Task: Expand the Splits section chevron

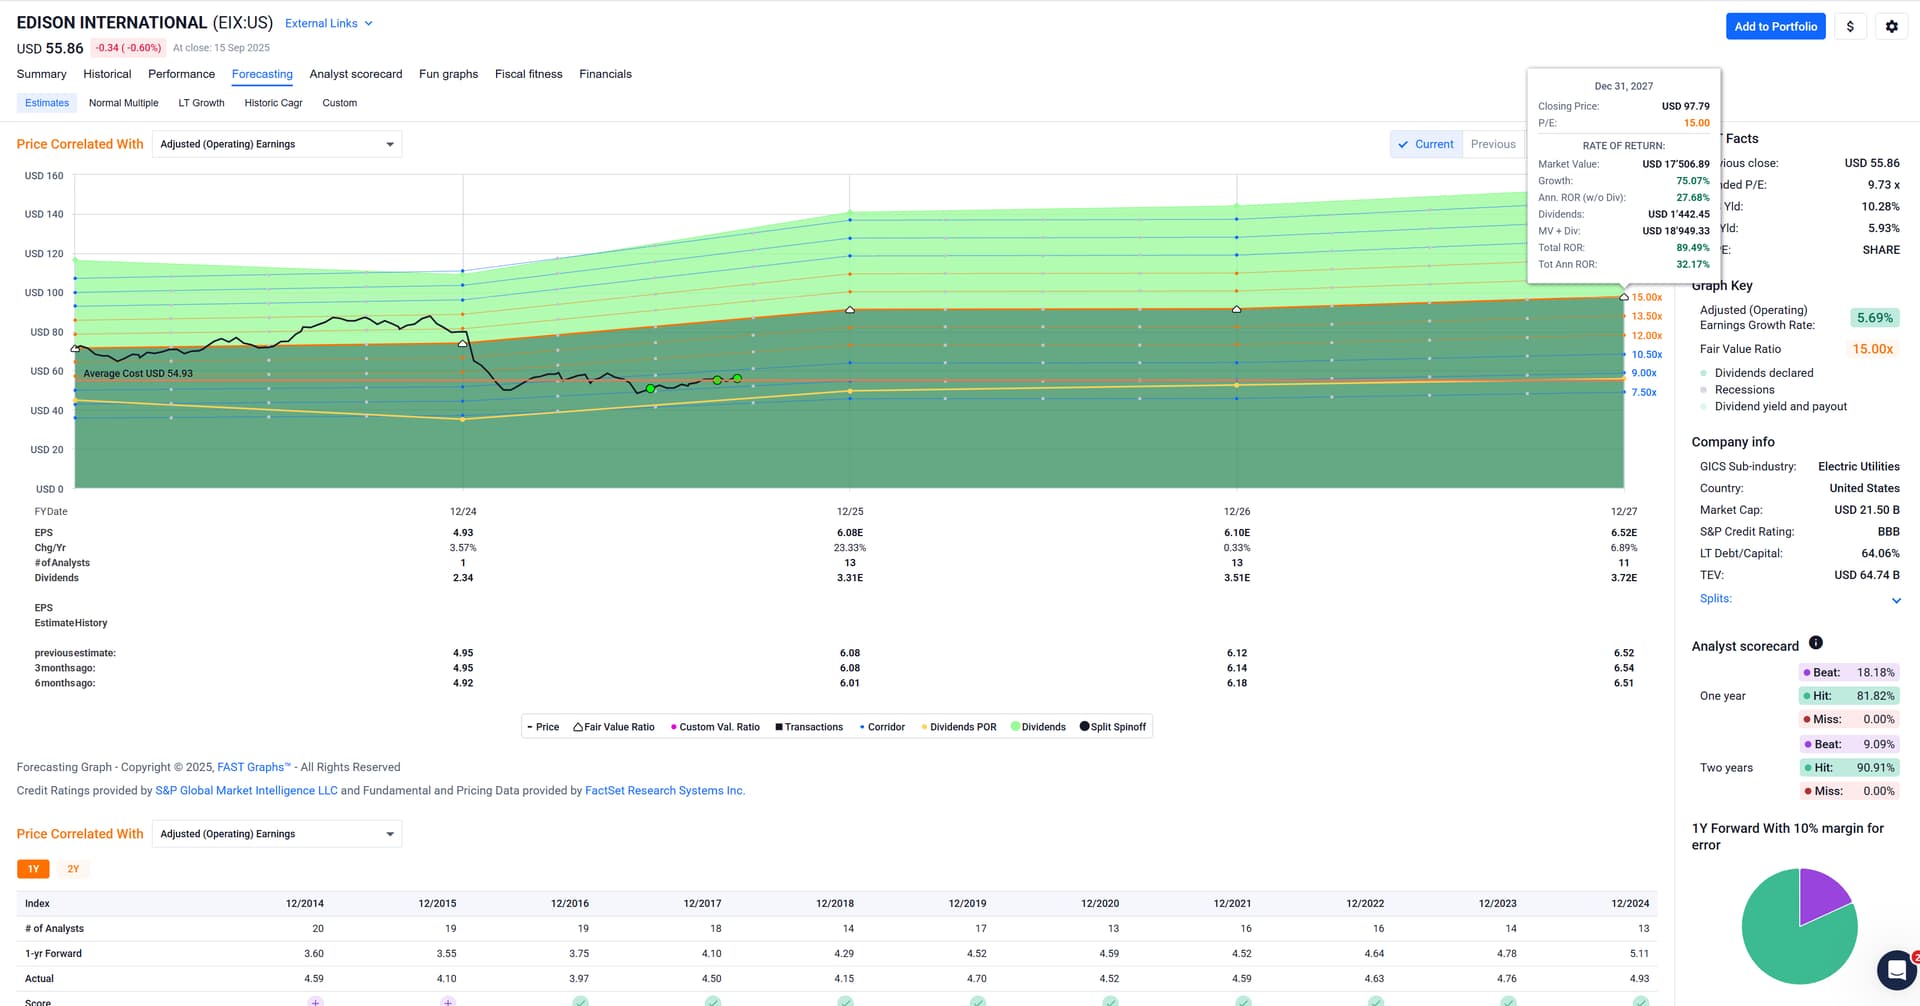Action: click(1896, 600)
